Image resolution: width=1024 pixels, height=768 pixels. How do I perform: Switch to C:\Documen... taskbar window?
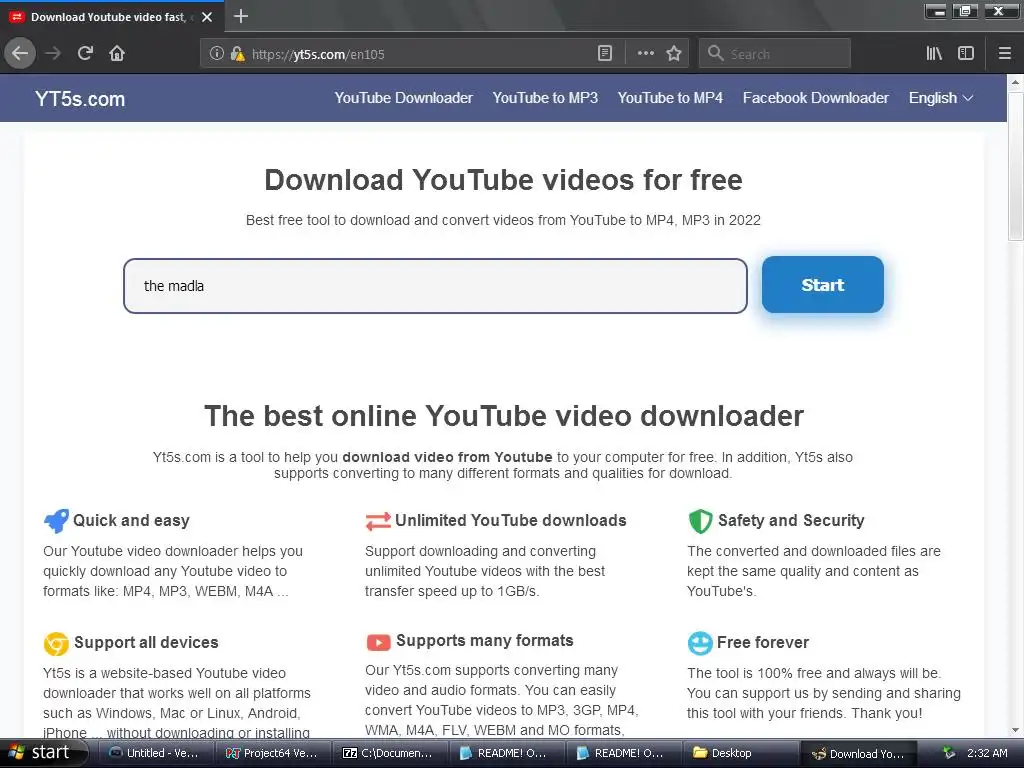pos(389,753)
